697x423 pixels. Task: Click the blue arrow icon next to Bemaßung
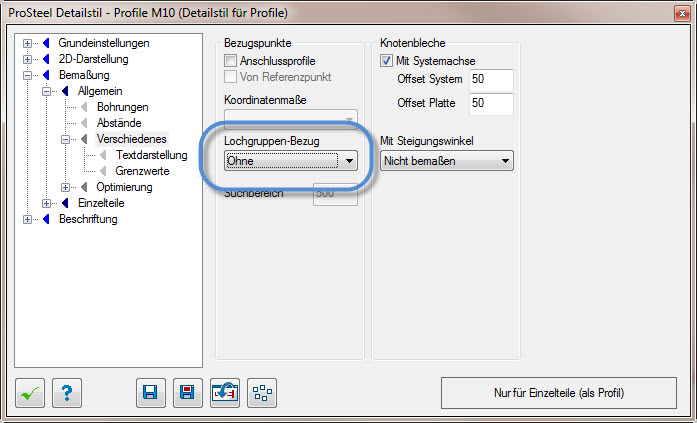46,75
